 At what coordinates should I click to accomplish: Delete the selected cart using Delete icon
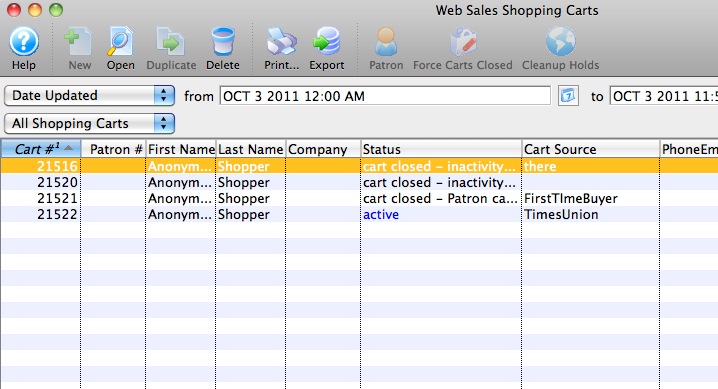(x=223, y=48)
